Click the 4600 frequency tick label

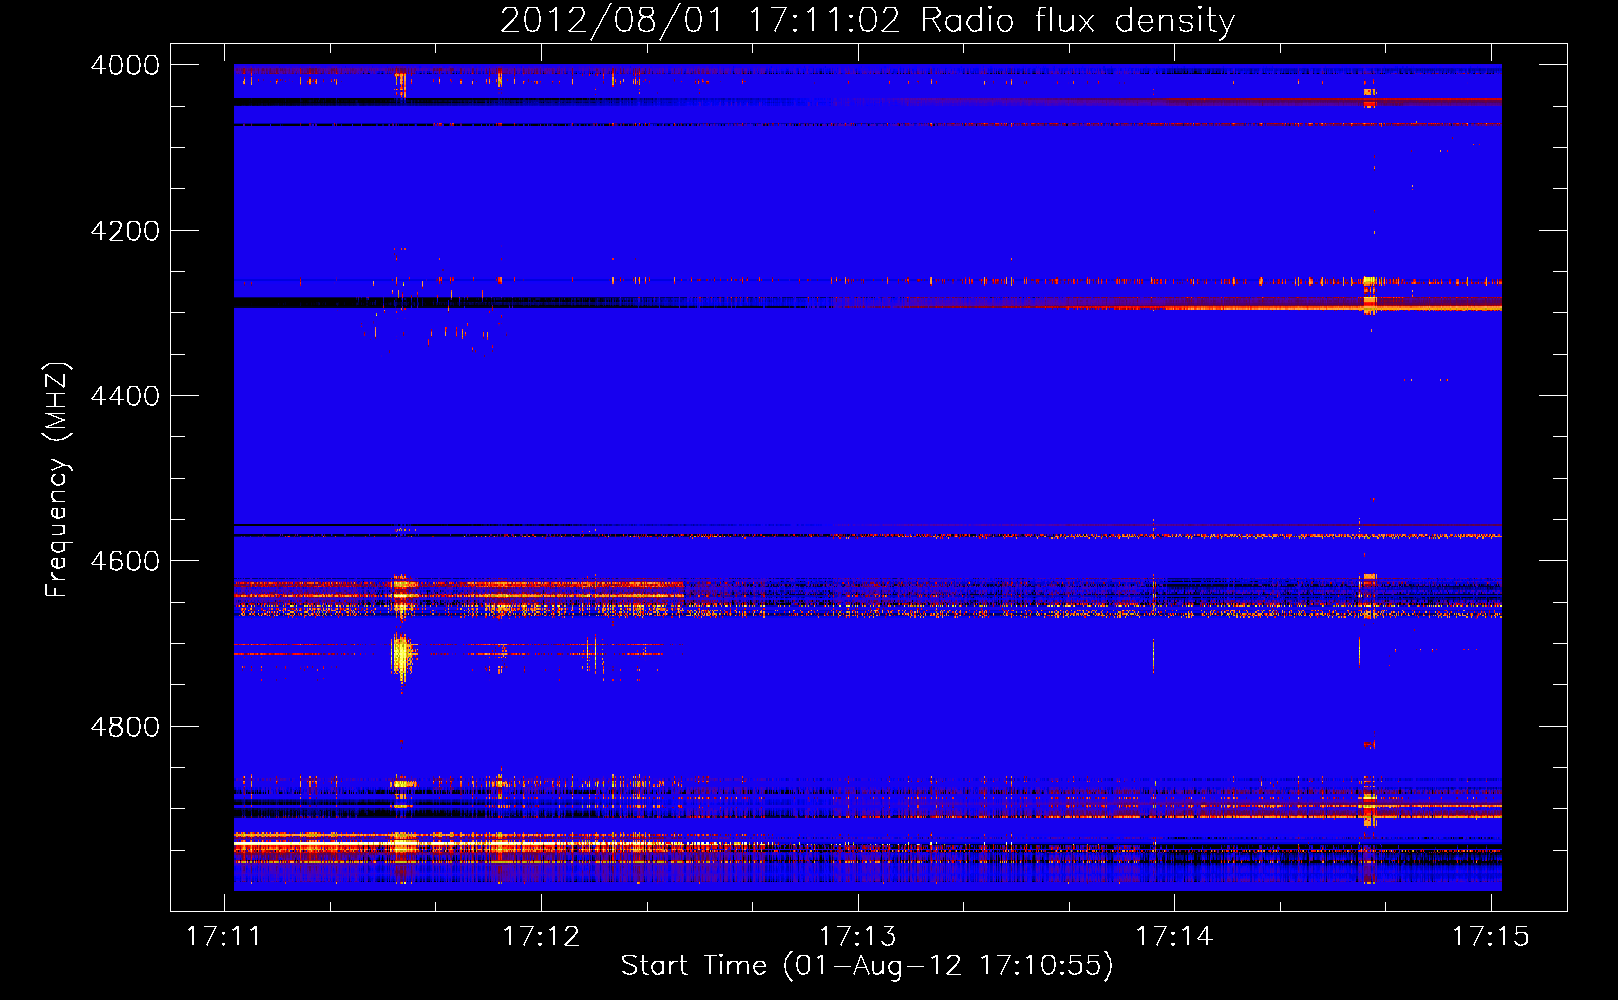[x=125, y=561]
